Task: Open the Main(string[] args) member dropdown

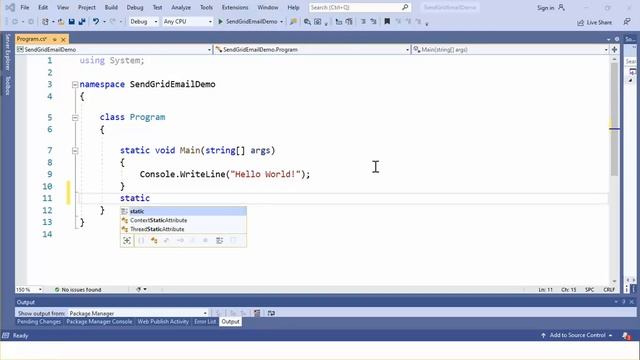Action: 510,49
